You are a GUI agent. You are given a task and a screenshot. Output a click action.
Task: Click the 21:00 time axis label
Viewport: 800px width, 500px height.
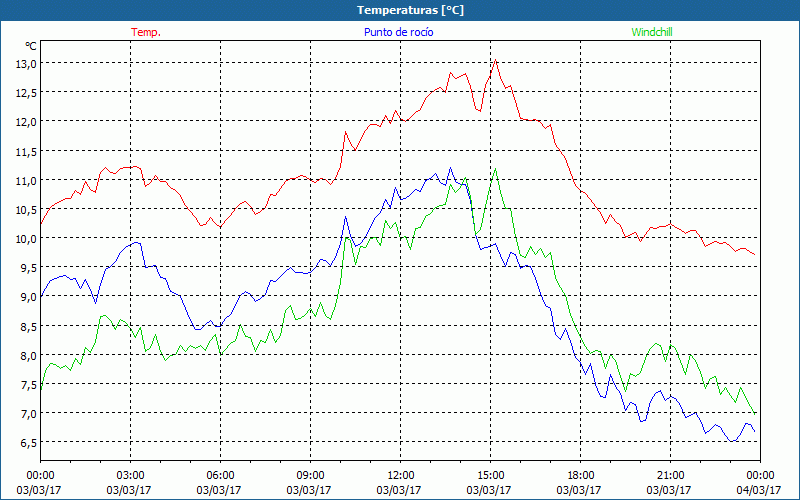coord(669,476)
